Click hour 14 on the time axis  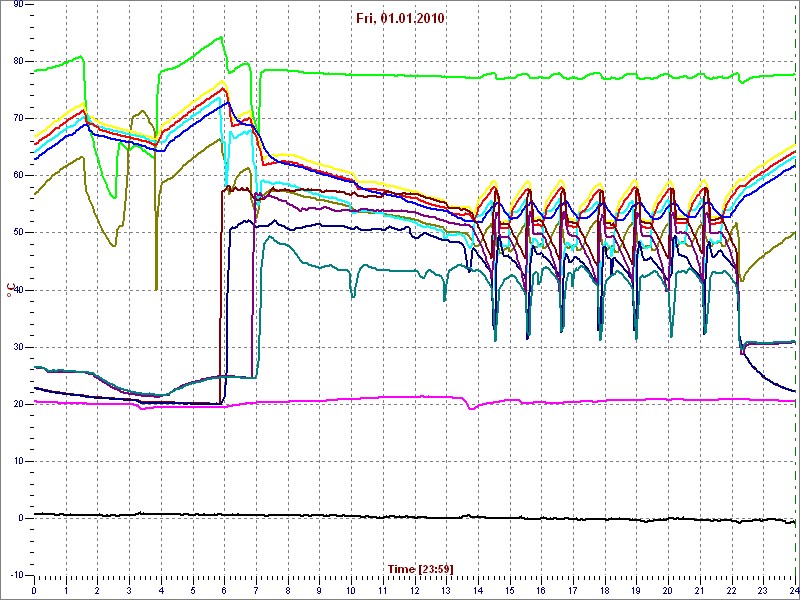478,591
